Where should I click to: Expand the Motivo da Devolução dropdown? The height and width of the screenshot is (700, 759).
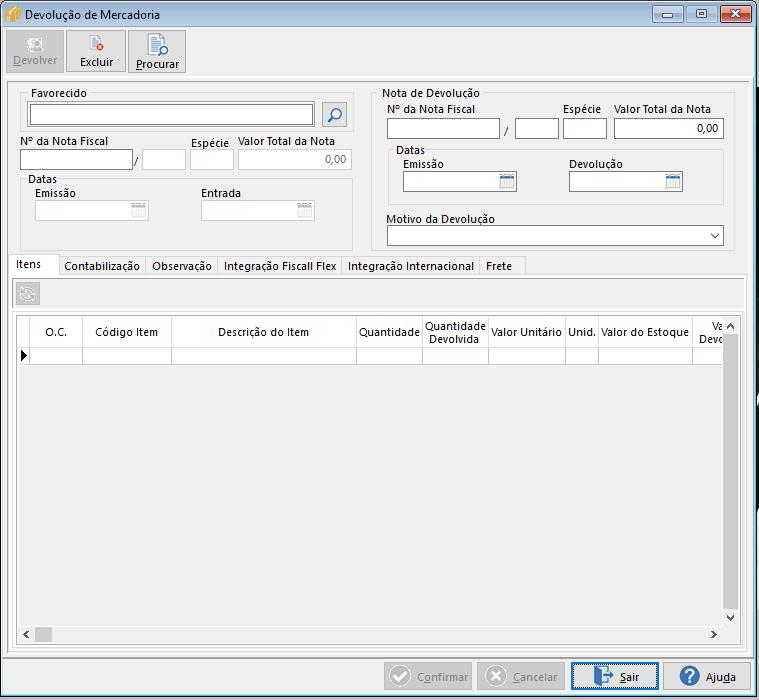pyautogui.click(x=714, y=236)
